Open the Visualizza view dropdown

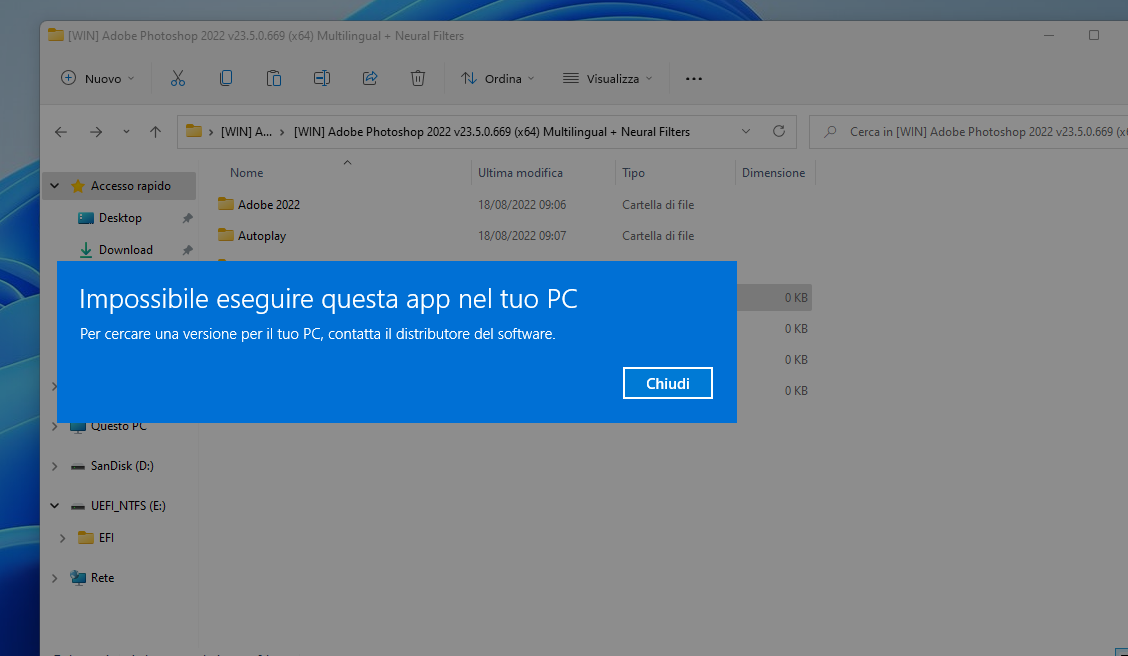coord(608,78)
